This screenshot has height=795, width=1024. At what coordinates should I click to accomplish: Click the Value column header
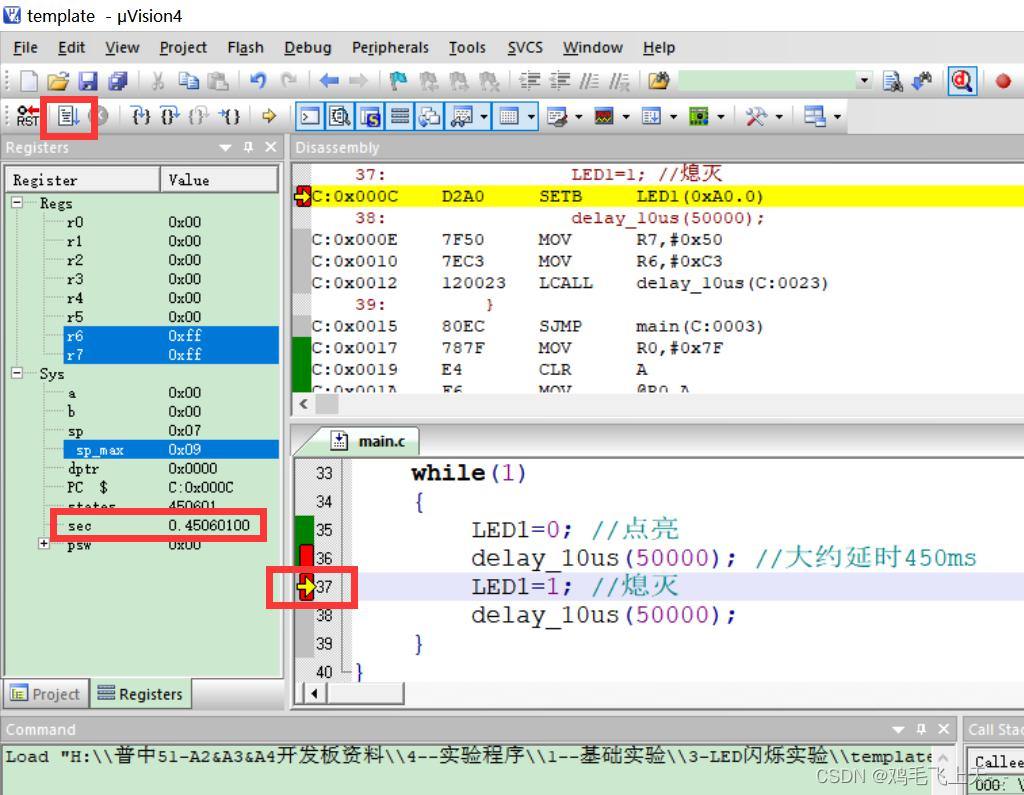pos(219,180)
